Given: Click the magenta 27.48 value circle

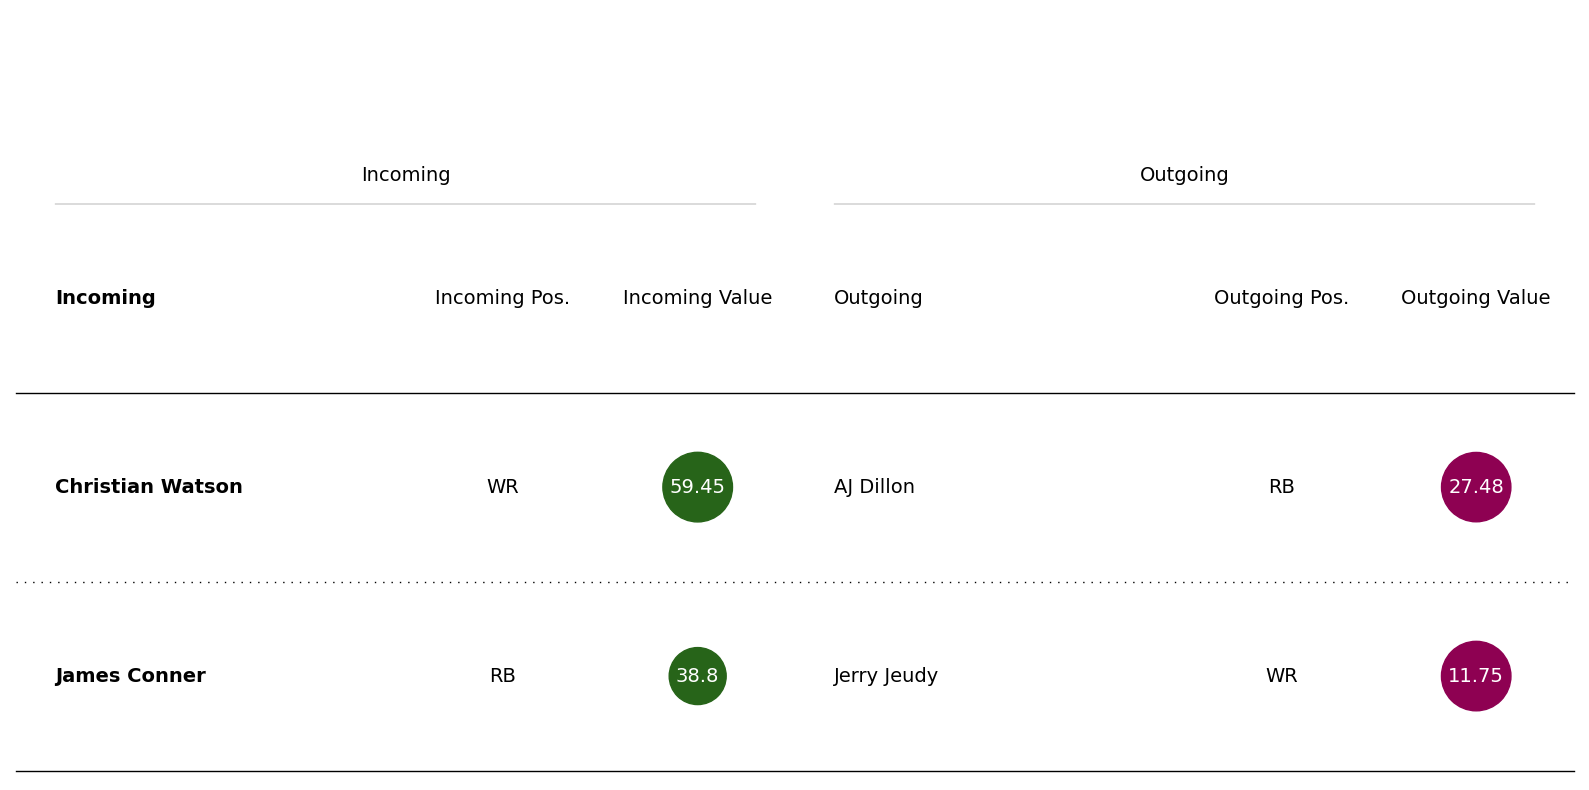Looking at the screenshot, I should click(1476, 487).
